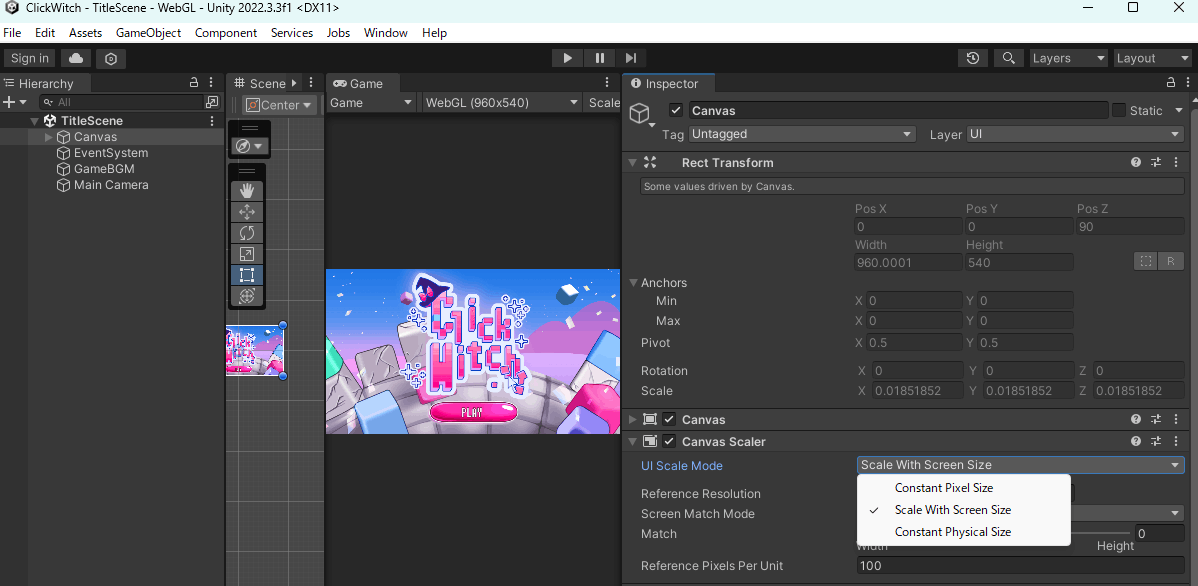Collapse the Rect Transform component
1198x586 pixels.
point(632,162)
